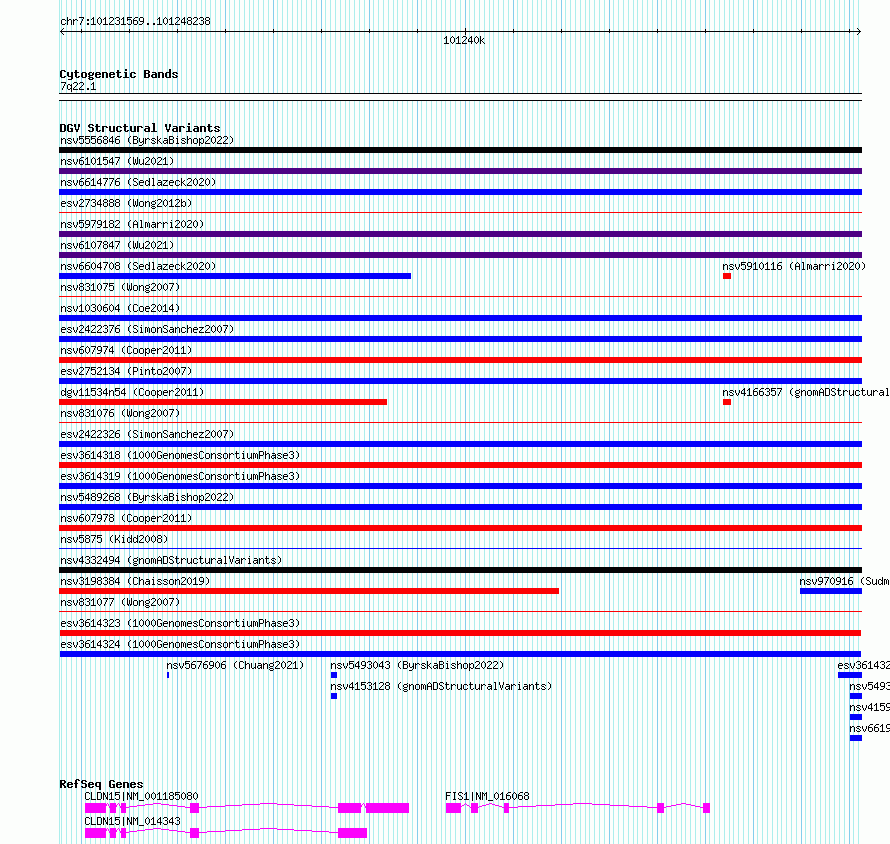
Task: Select nsv831076 (Wong2007) label
Action: [120, 413]
